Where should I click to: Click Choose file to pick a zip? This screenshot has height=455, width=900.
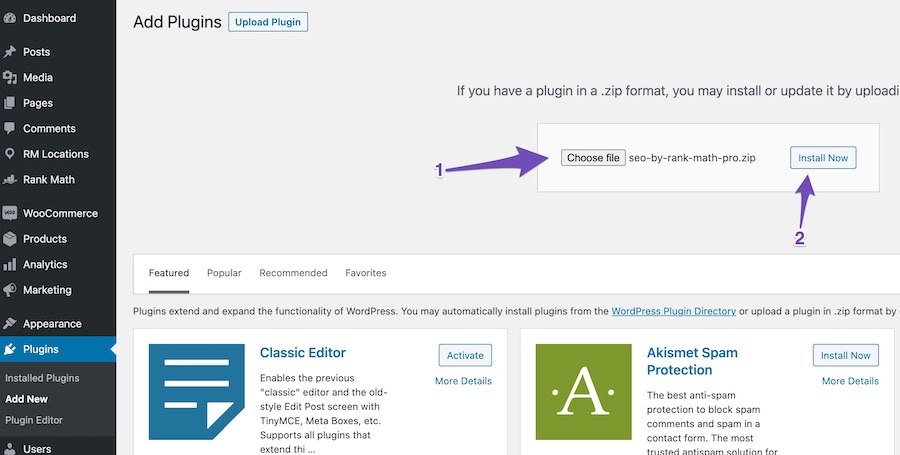pyautogui.click(x=593, y=158)
